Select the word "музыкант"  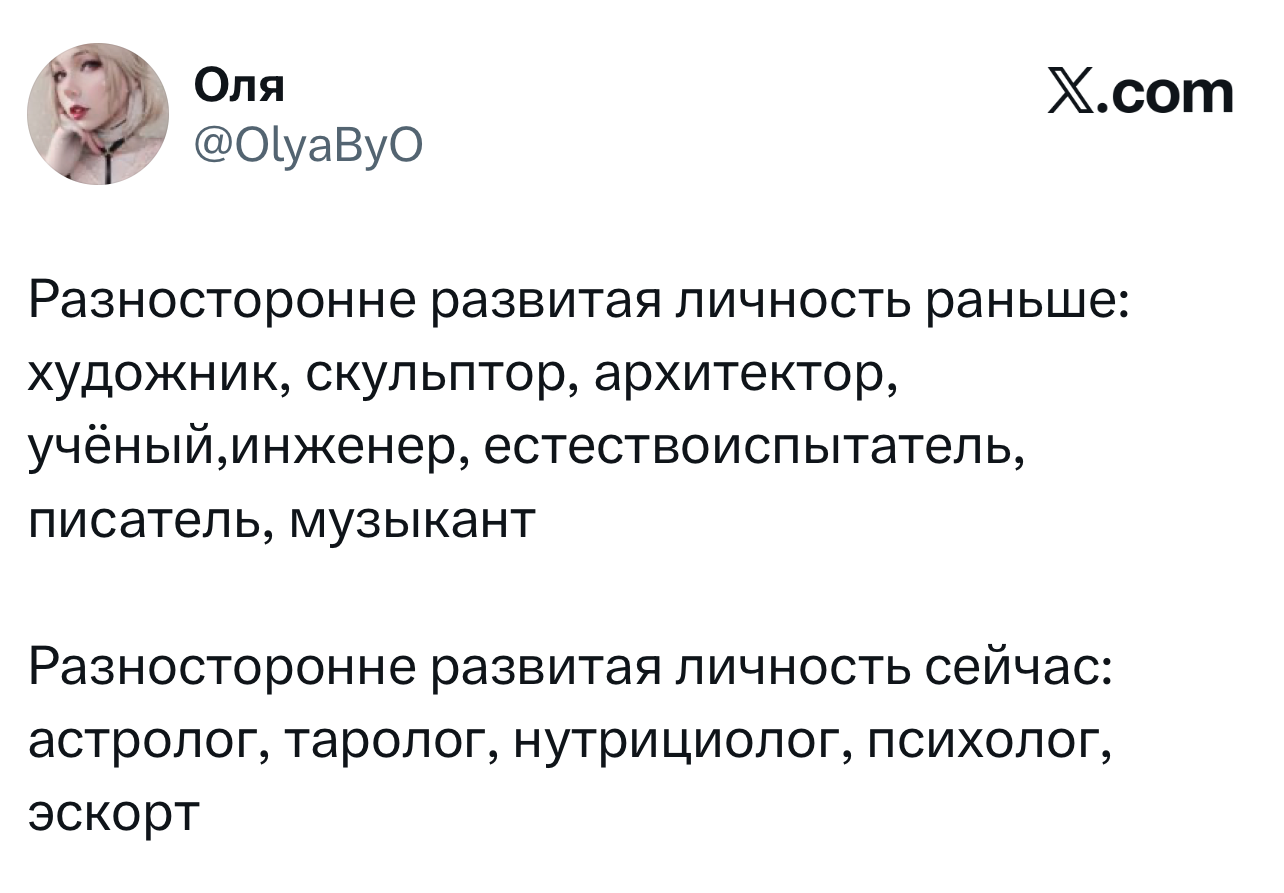(x=410, y=520)
